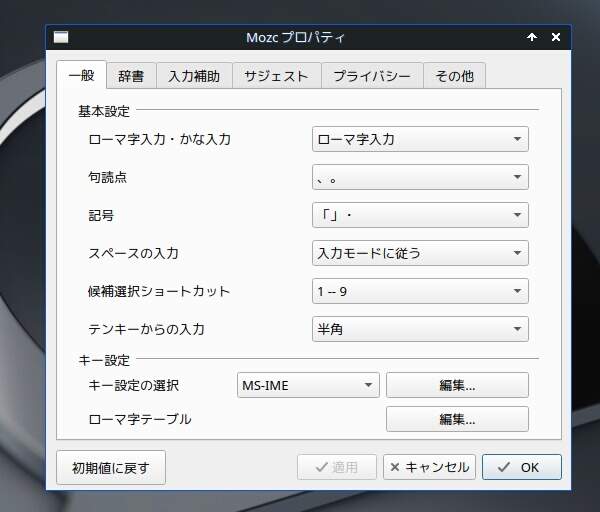Click the ローマ字テーブル label

[140, 419]
